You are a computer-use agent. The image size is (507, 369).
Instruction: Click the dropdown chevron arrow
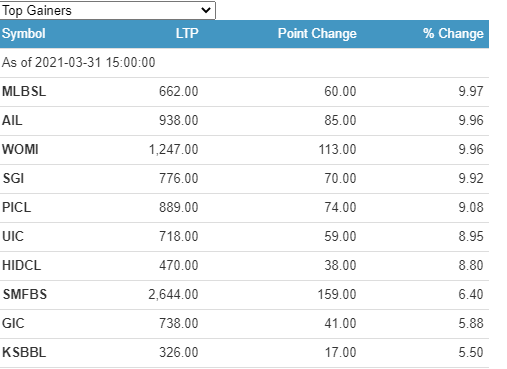coord(206,10)
